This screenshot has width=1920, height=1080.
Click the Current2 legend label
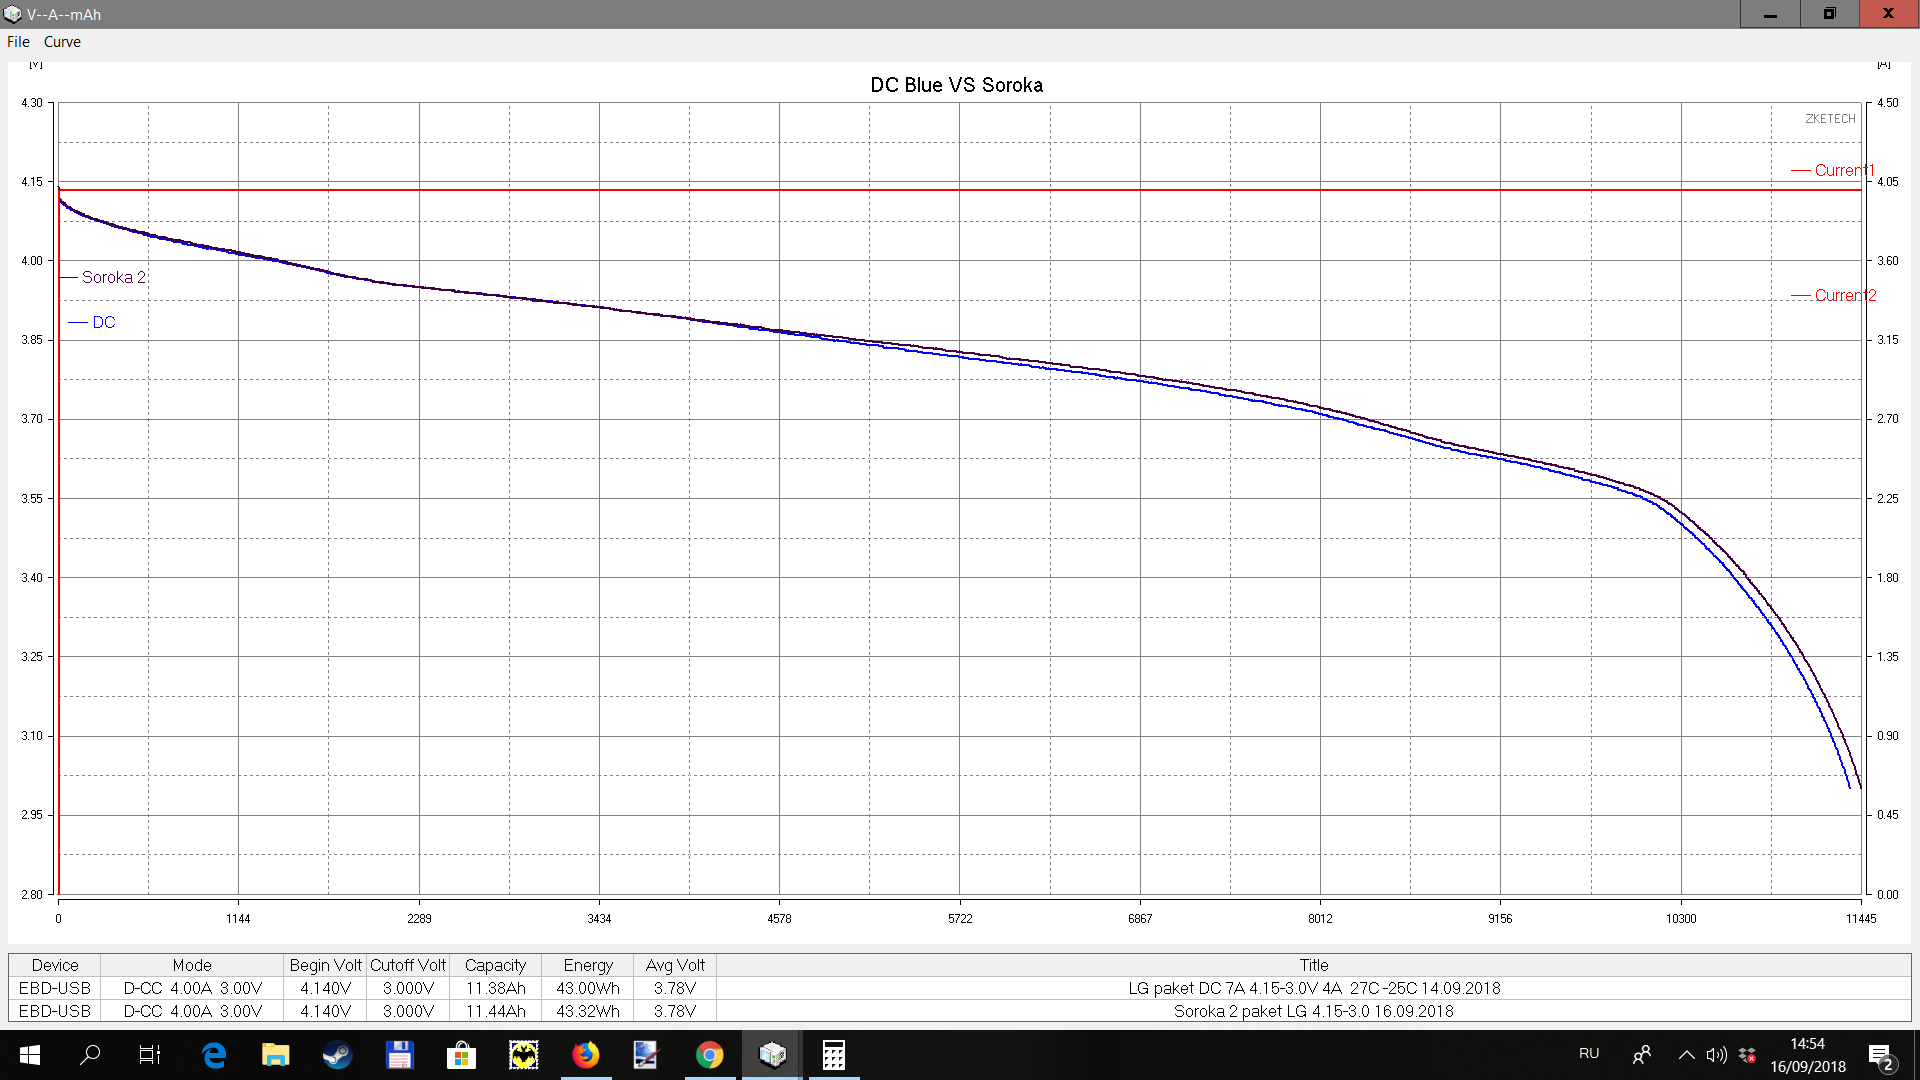(x=1844, y=295)
